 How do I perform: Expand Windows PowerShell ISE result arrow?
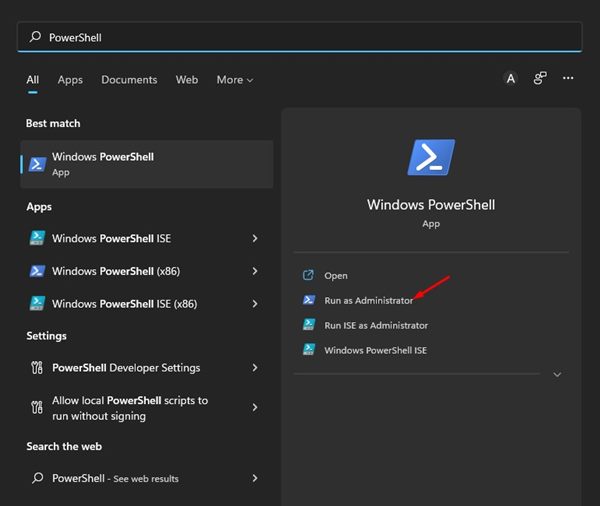(x=255, y=239)
